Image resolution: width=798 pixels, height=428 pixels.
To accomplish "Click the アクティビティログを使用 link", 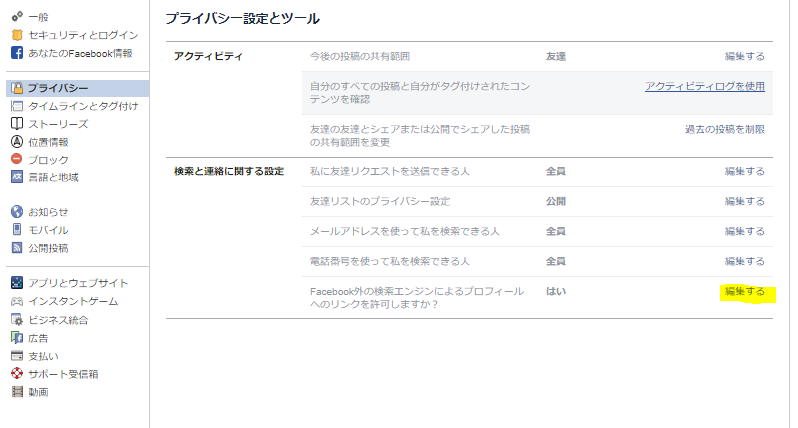I will coord(705,87).
